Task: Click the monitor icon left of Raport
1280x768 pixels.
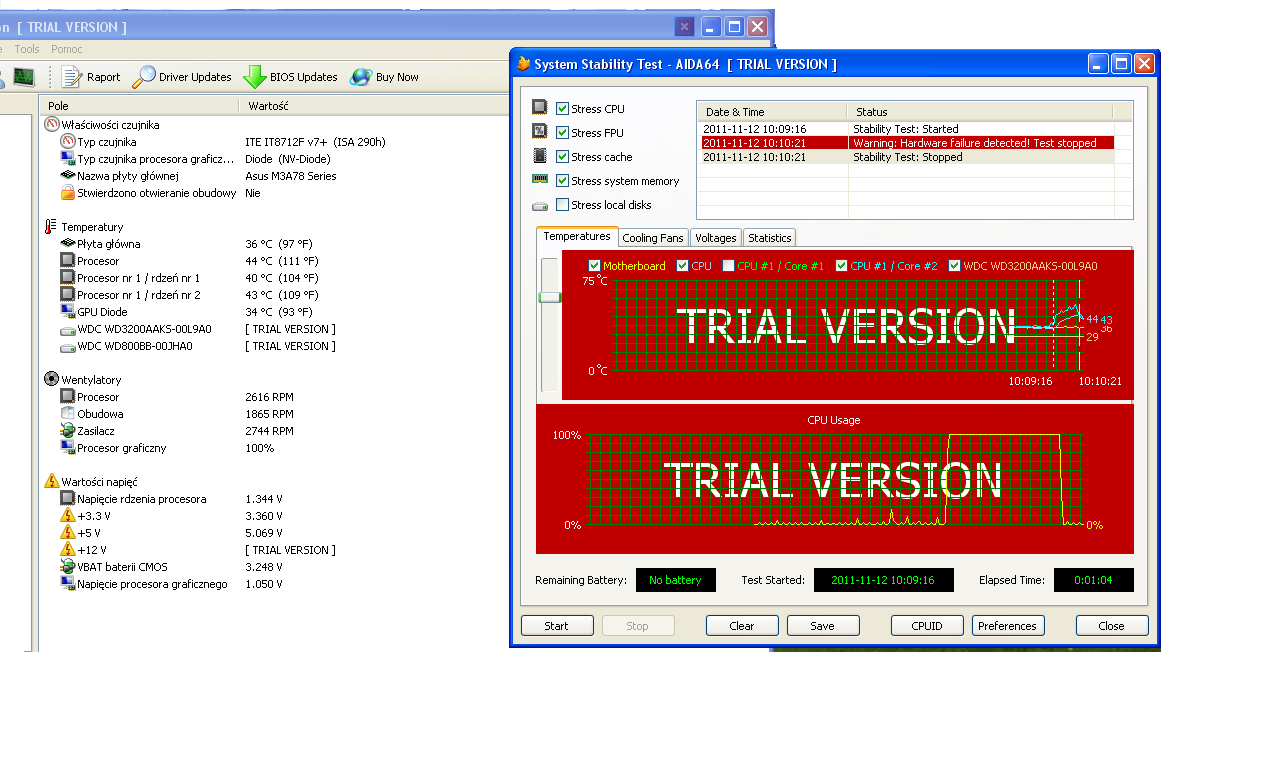Action: 24,77
